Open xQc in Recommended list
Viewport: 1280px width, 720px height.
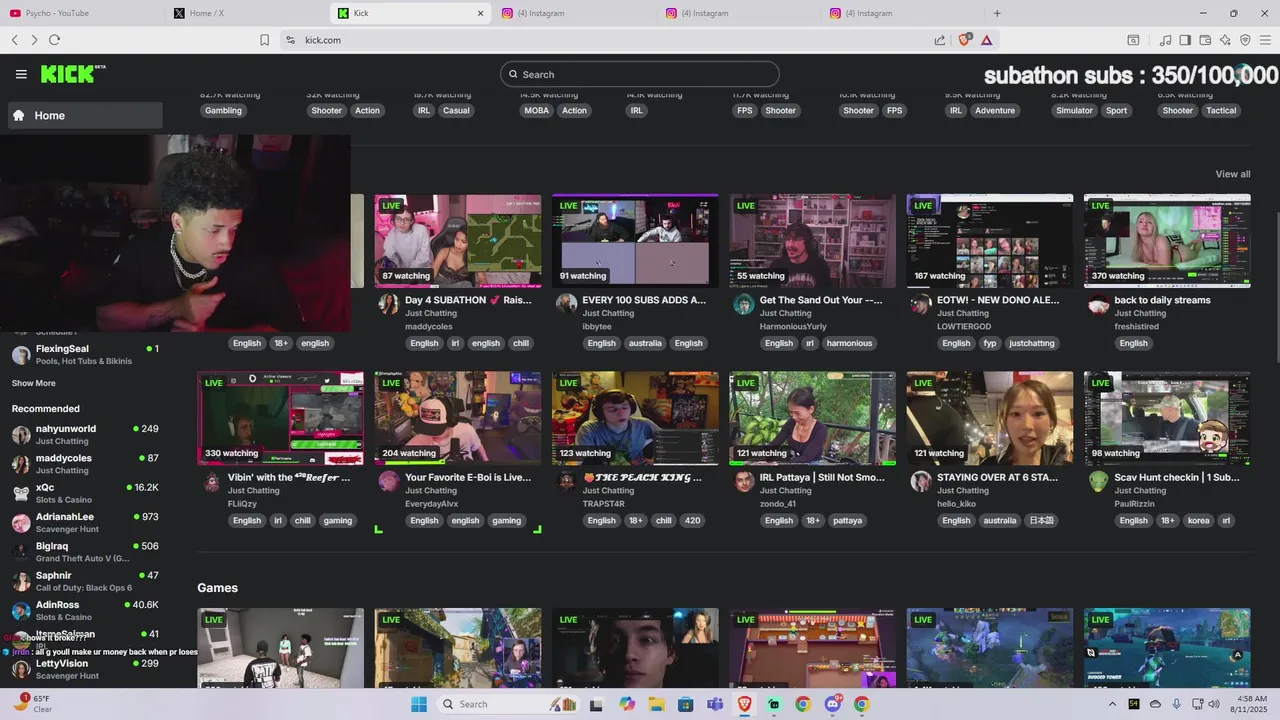85,493
